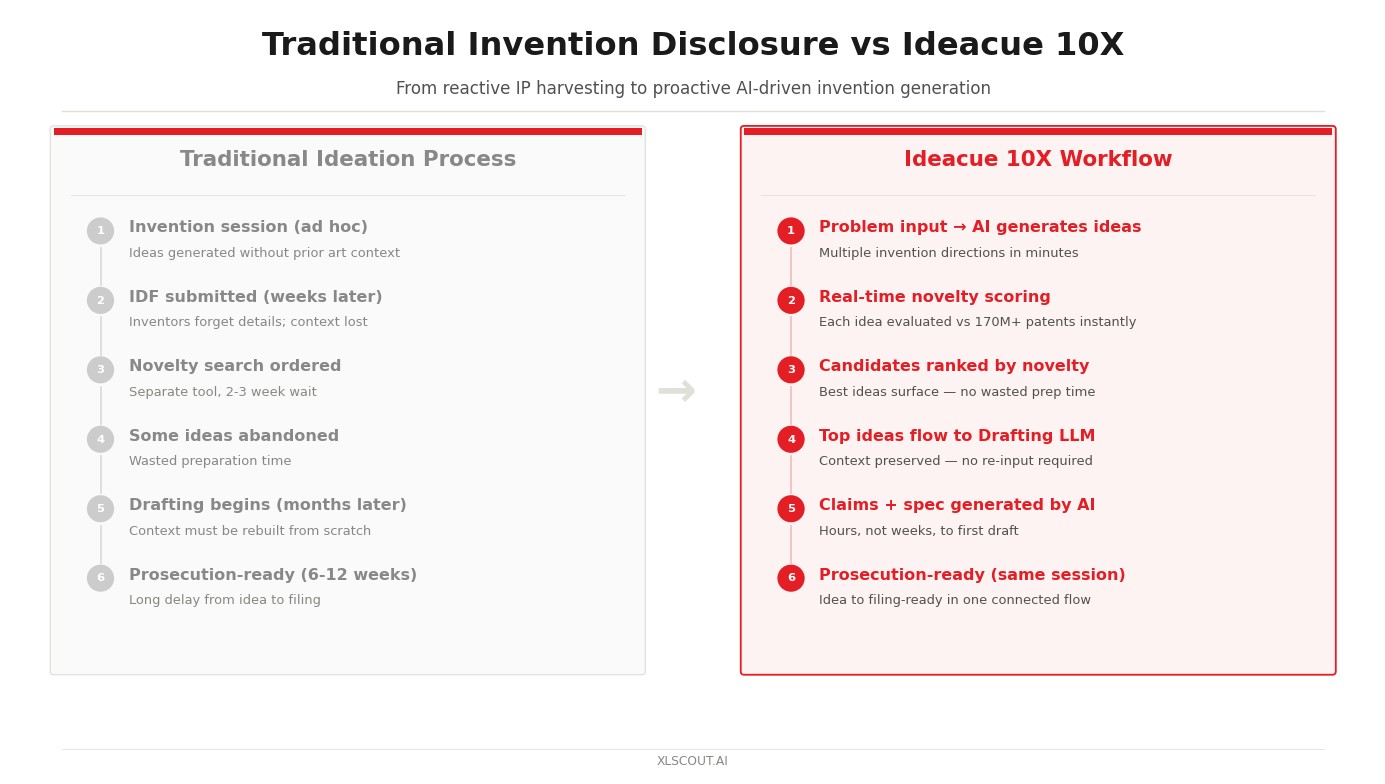Click red badge 2 beside Real-time novelty scoring

(x=791, y=301)
